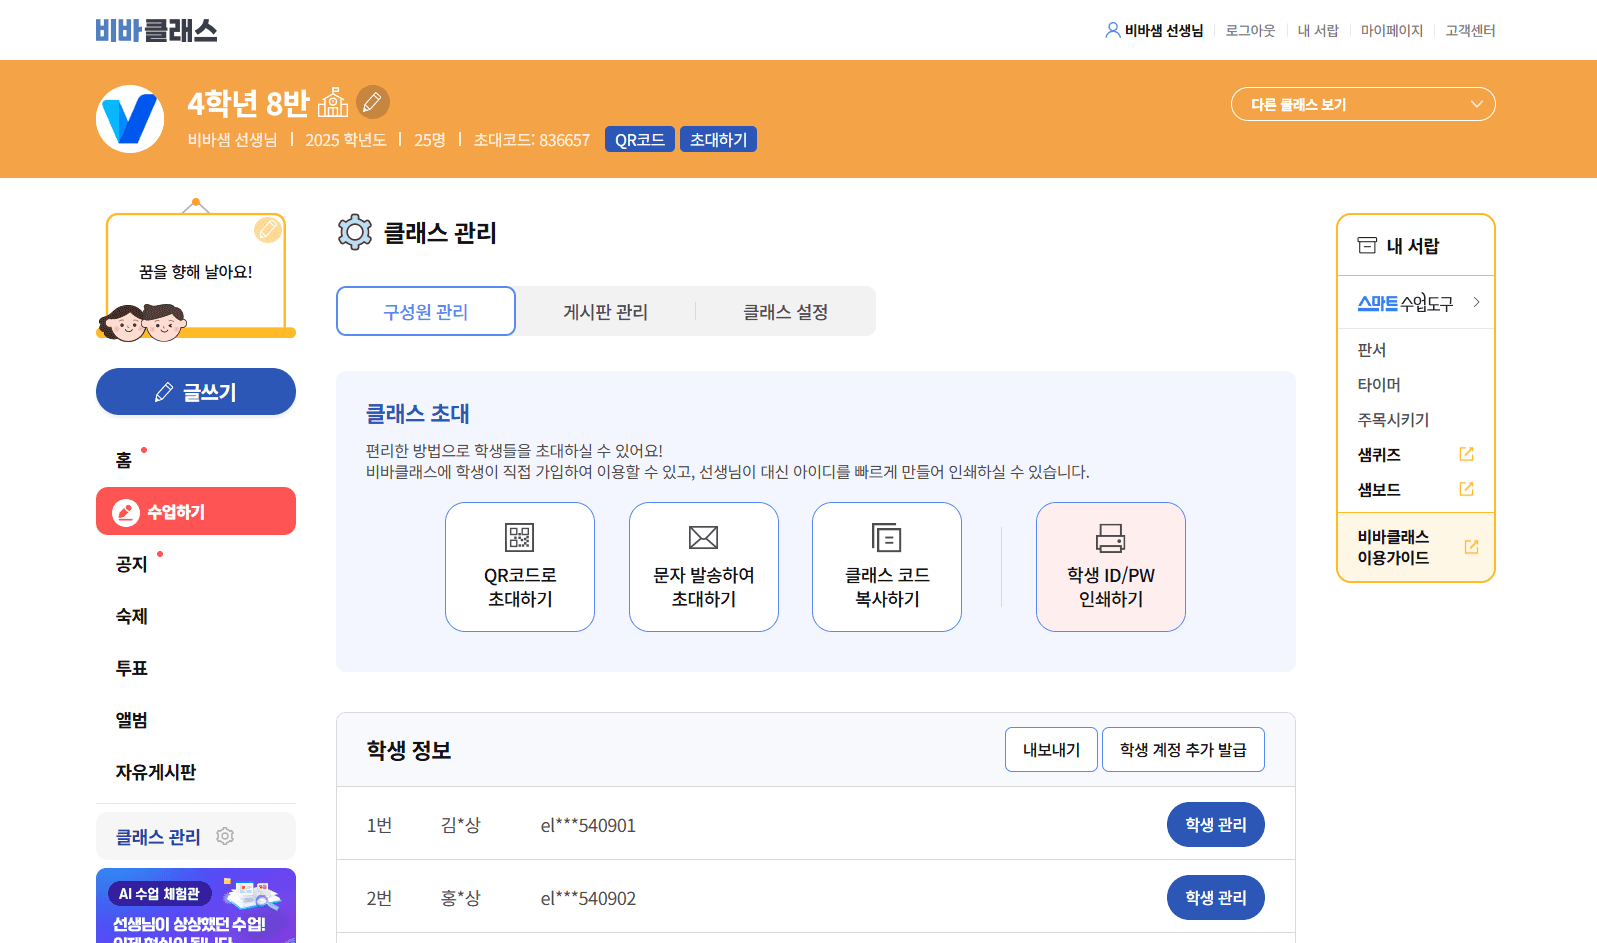The image size is (1597, 943).
Task: Click 학생 관리 for student 2번 홍*상
Action: (x=1216, y=897)
